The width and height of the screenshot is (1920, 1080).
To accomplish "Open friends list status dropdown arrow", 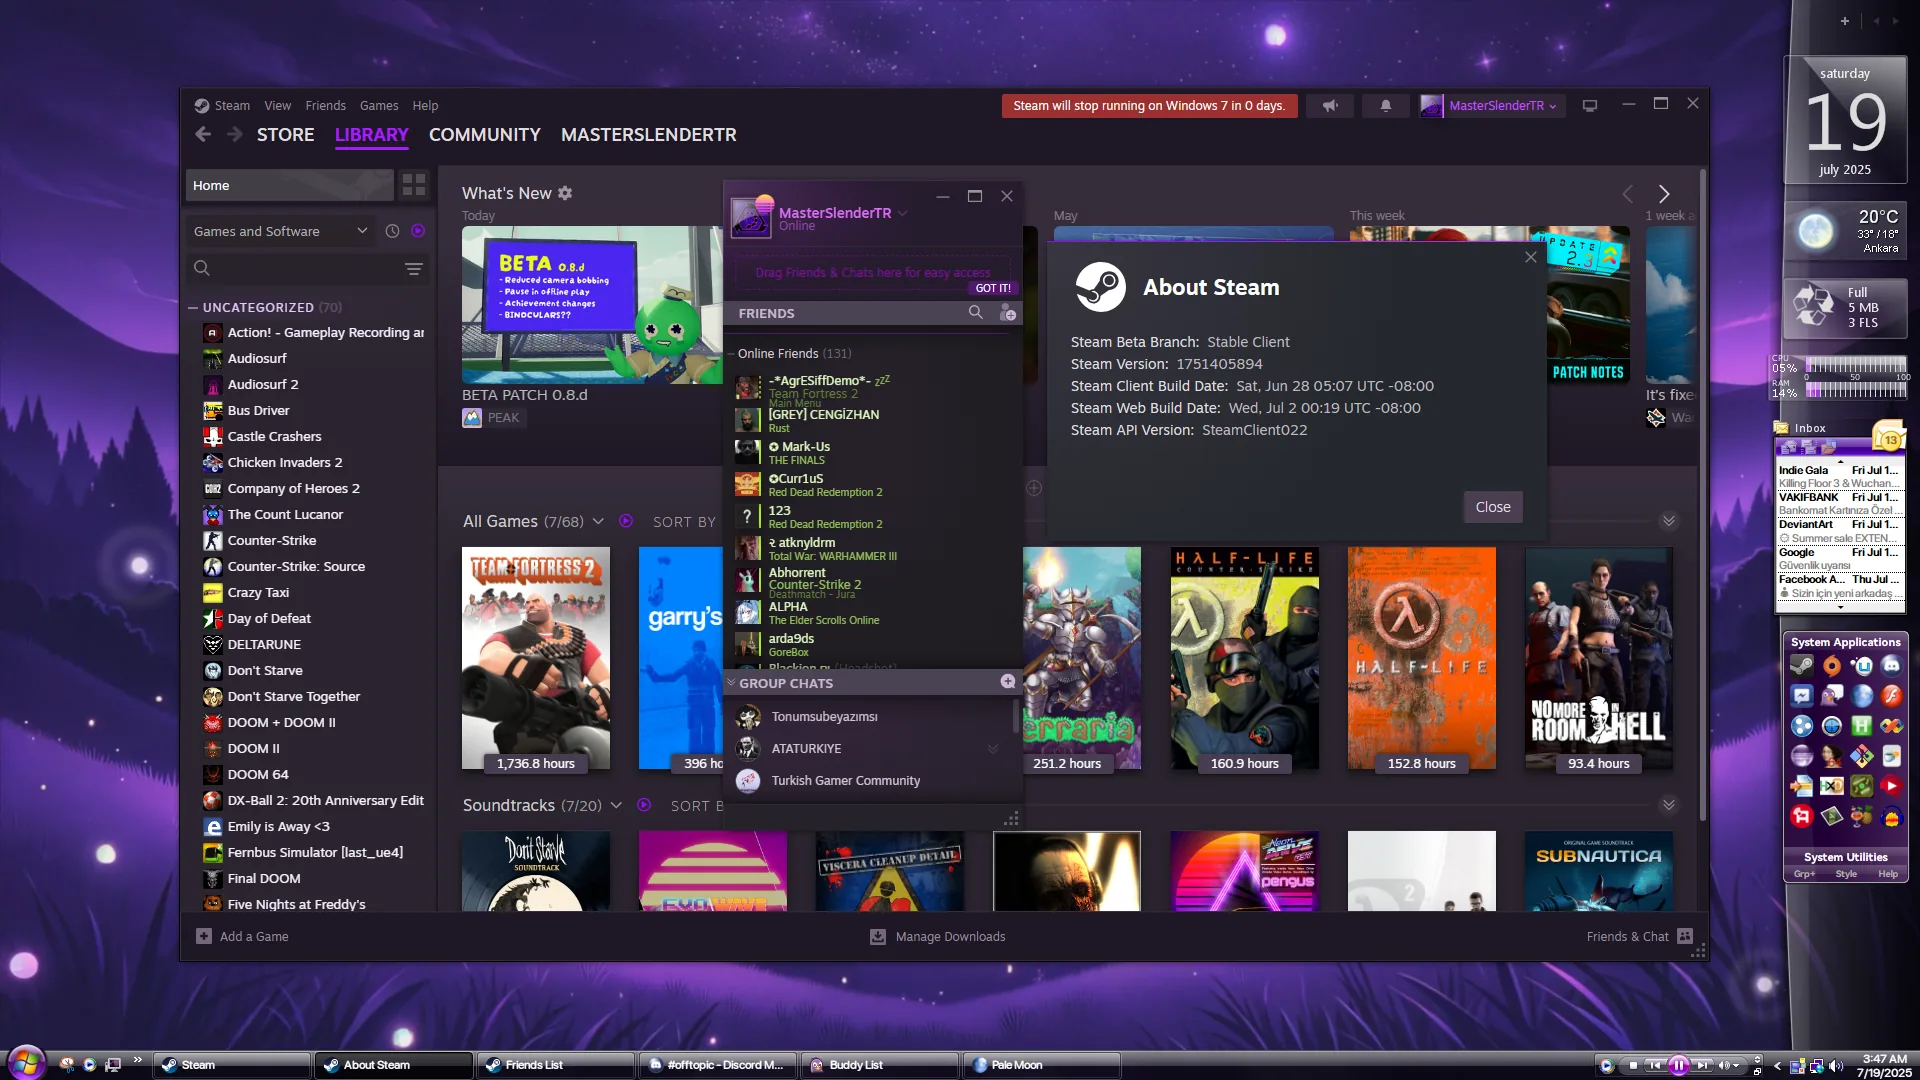I will point(903,213).
